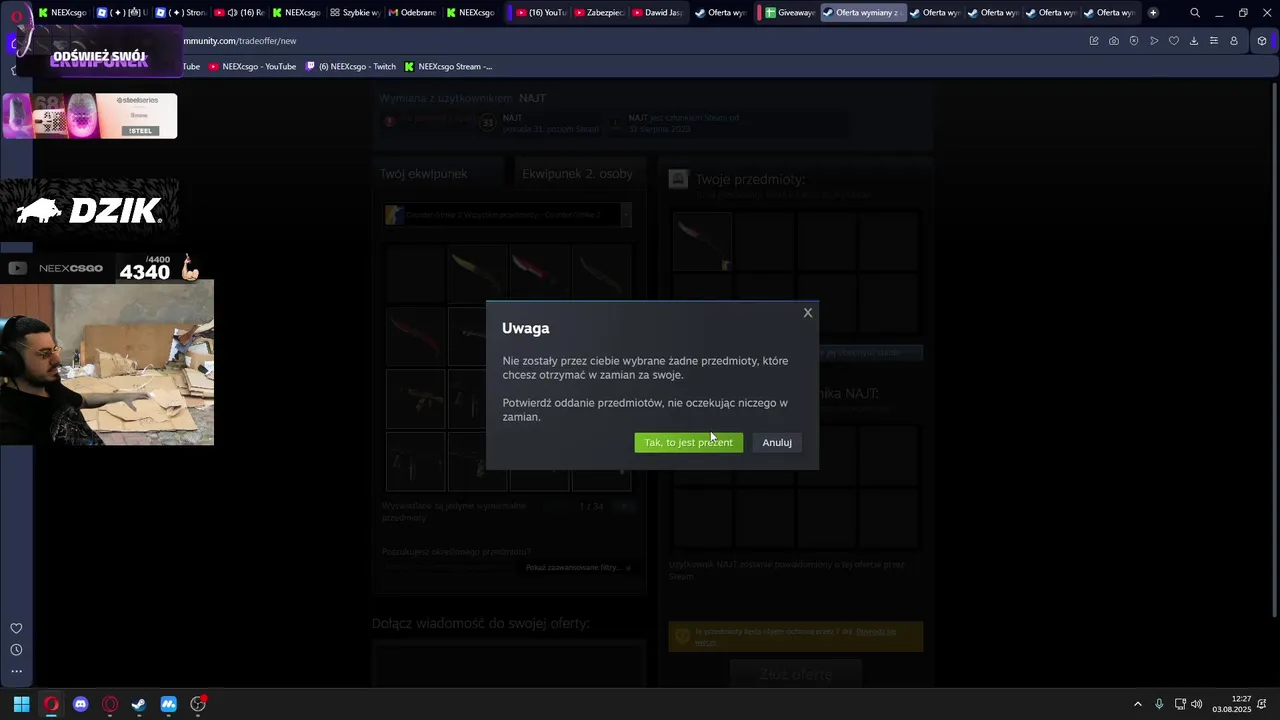
Task: Select knife item in 'Twoje przedmioty' slot
Action: click(702, 242)
